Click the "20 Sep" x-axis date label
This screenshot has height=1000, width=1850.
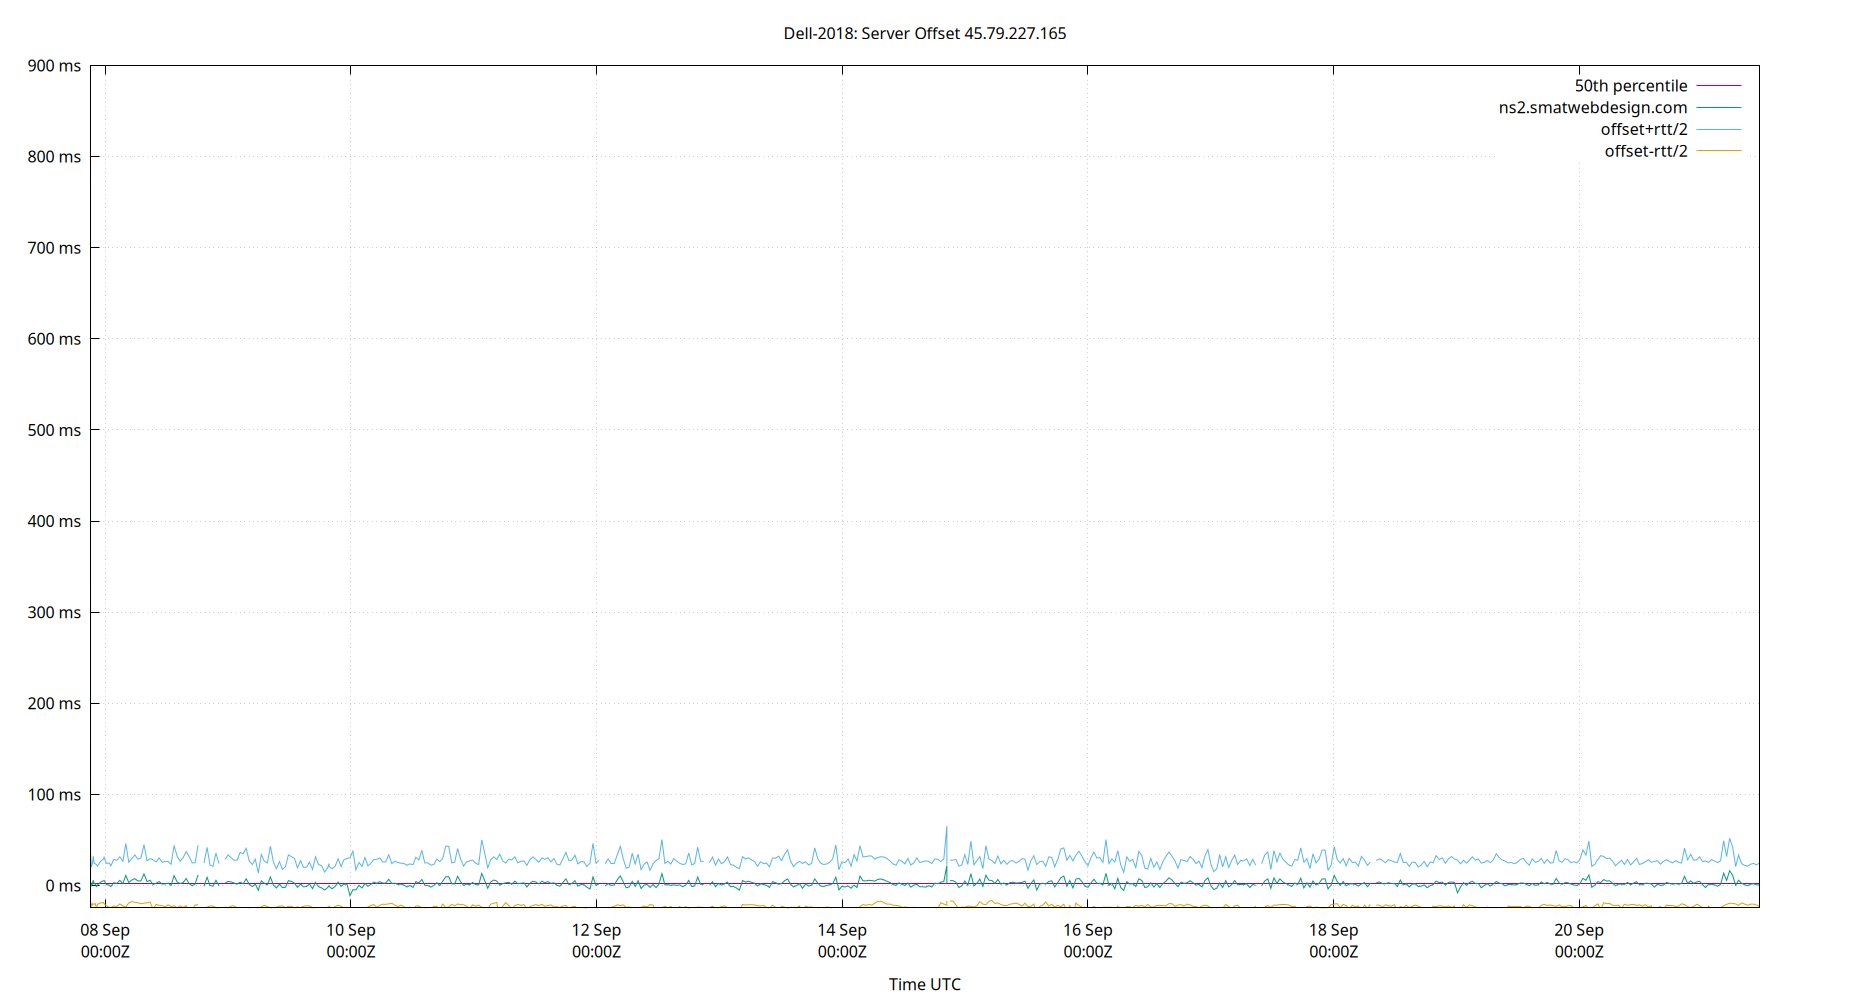[x=1579, y=930]
